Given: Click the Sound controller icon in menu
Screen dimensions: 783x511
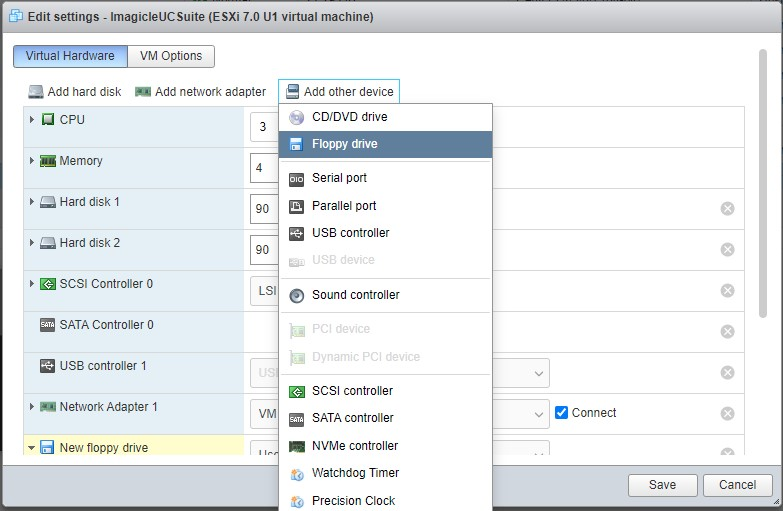Looking at the screenshot, I should 296,295.
